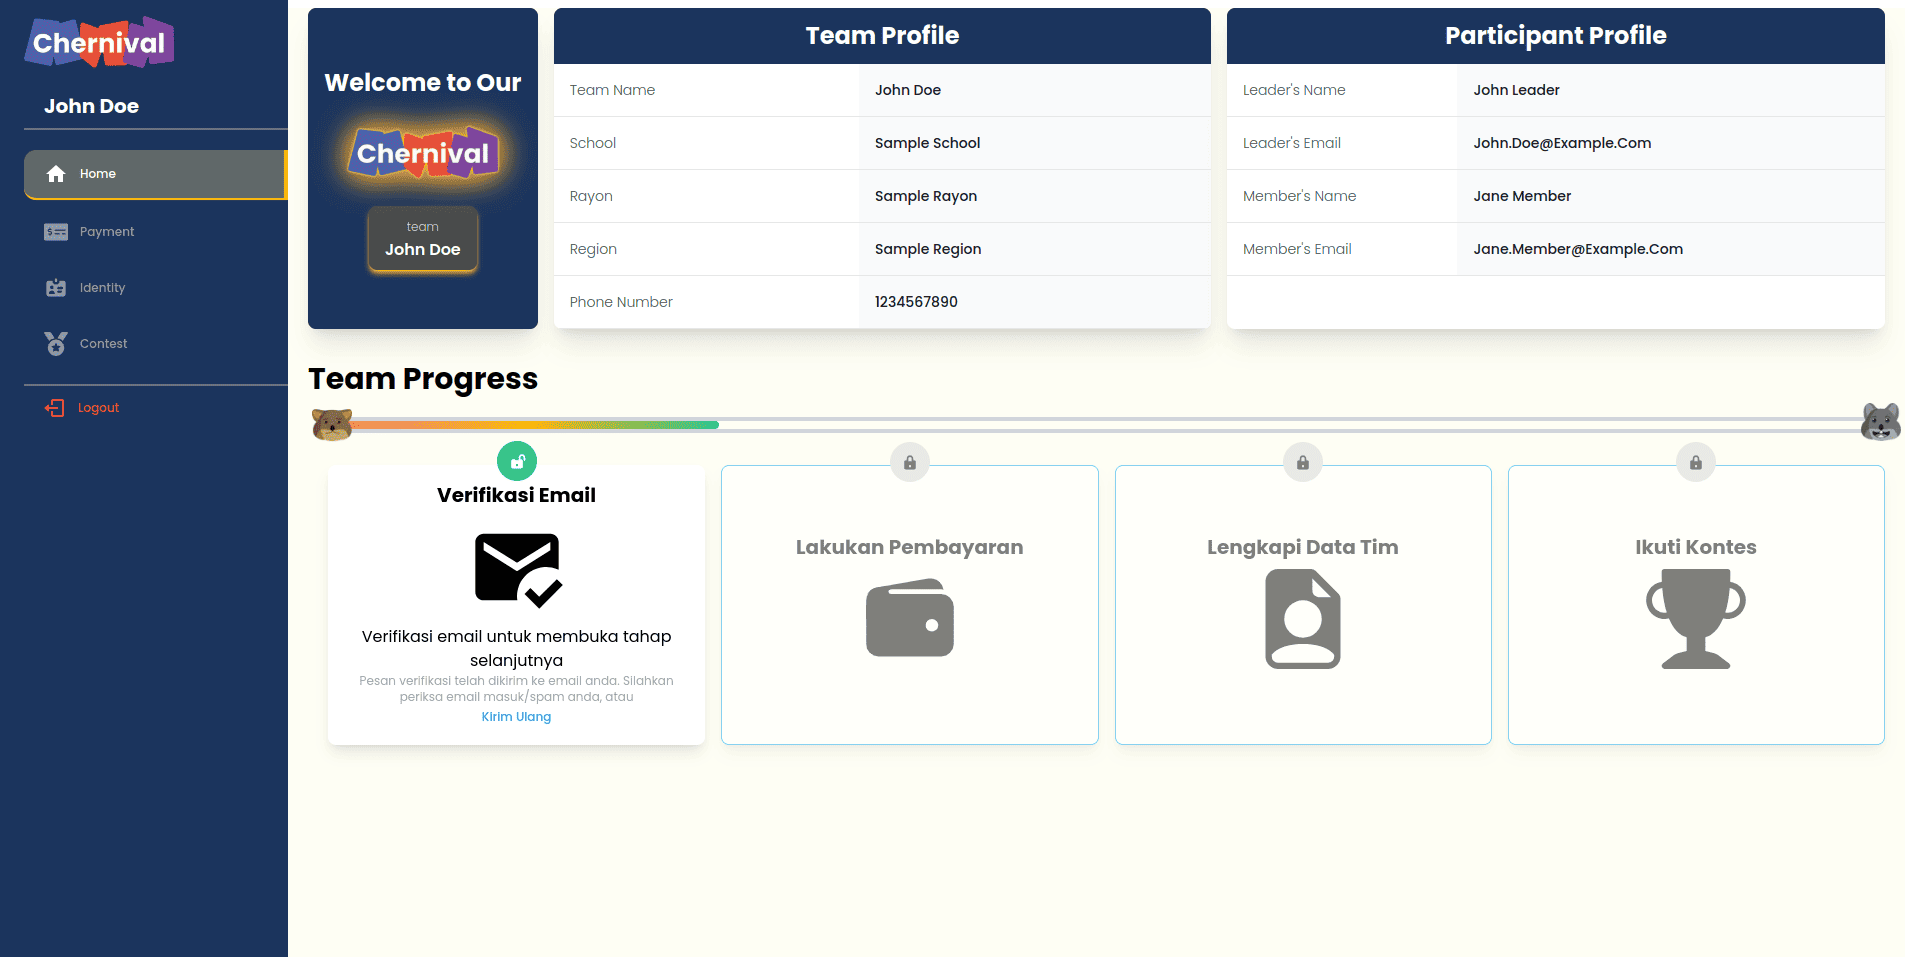Screen dimensions: 1905x957
Task: Click the gray hamster at progress end
Action: (x=1880, y=422)
